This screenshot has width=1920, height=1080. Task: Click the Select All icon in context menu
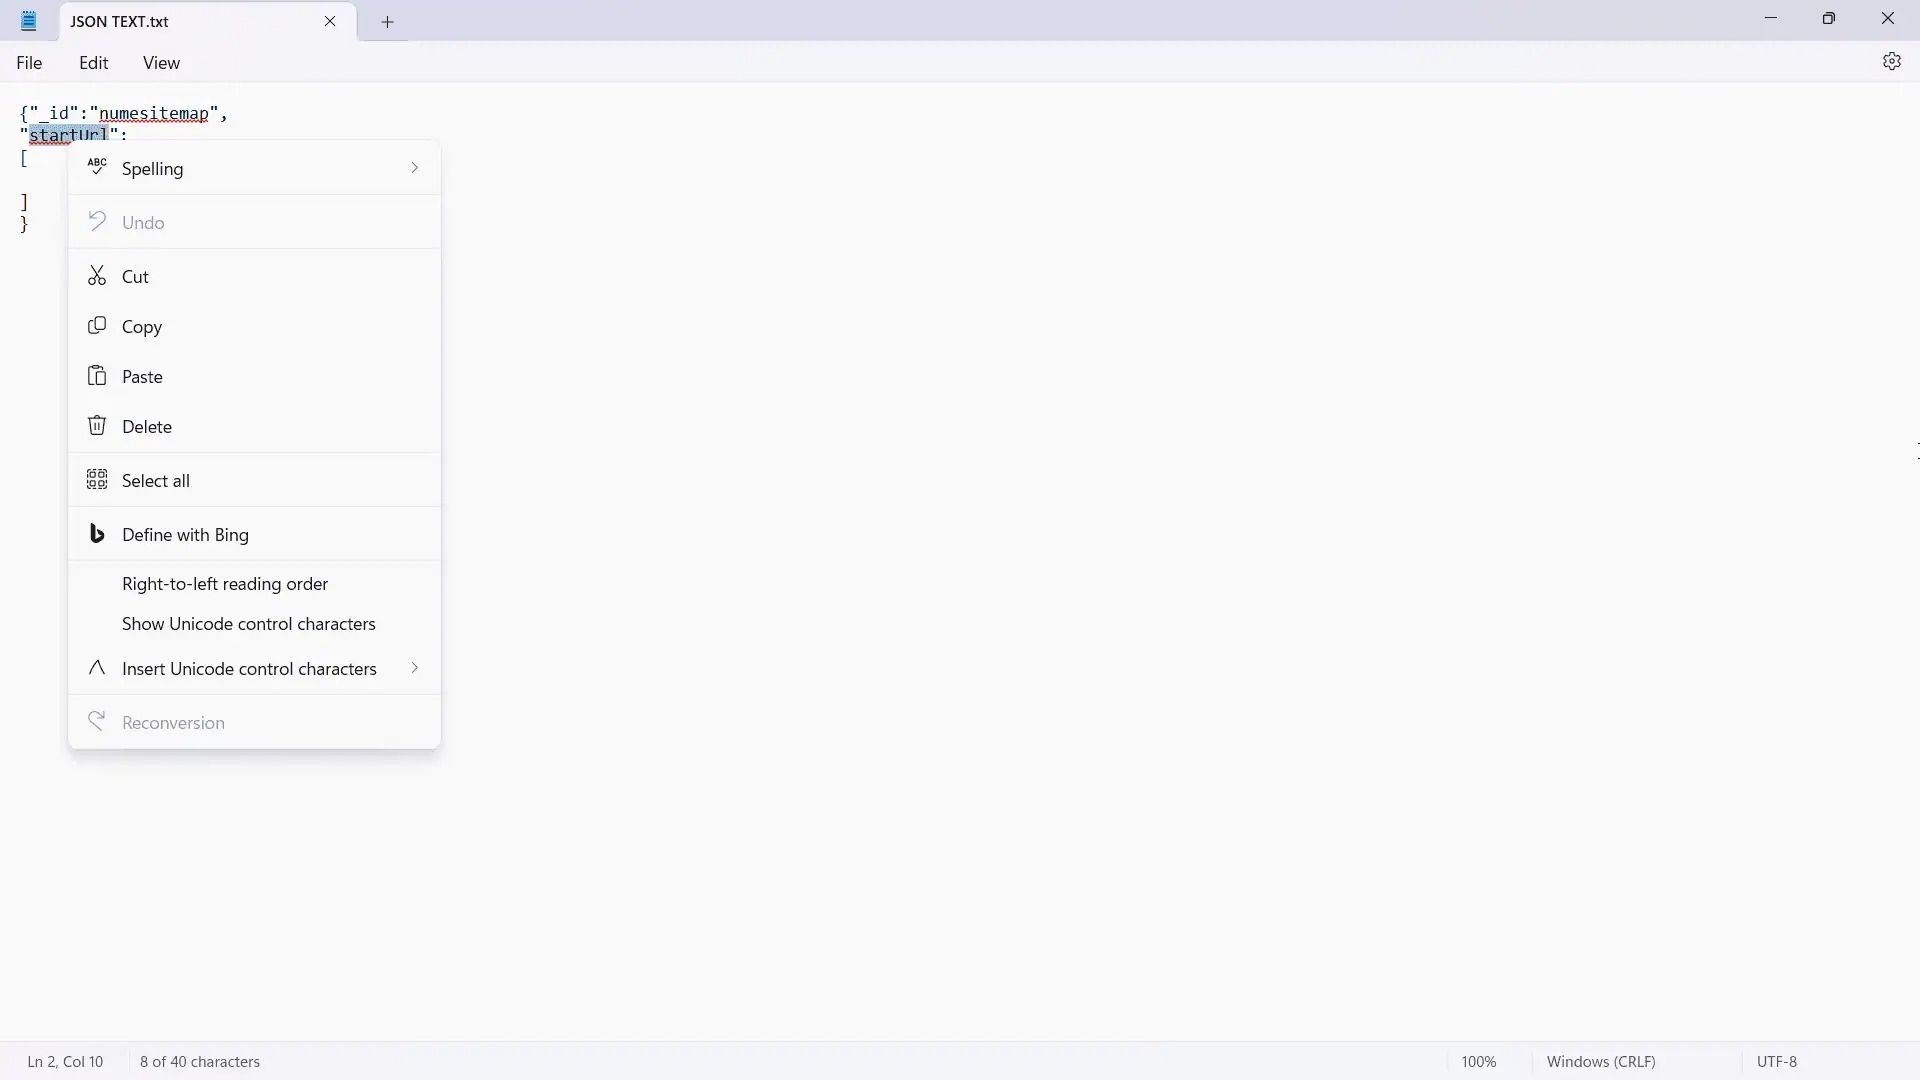[x=95, y=480]
